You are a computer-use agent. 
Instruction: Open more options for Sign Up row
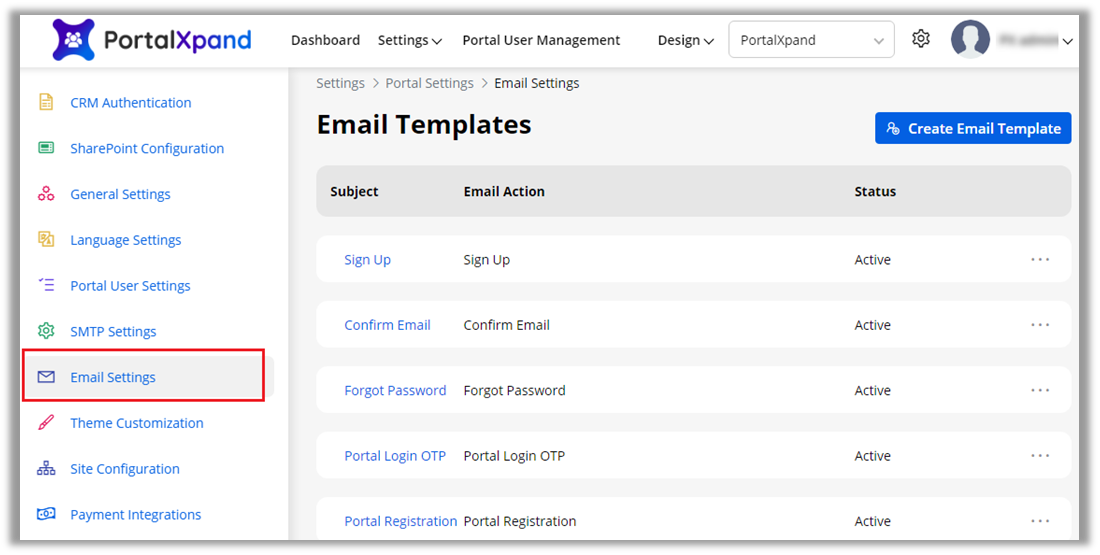tap(1040, 259)
